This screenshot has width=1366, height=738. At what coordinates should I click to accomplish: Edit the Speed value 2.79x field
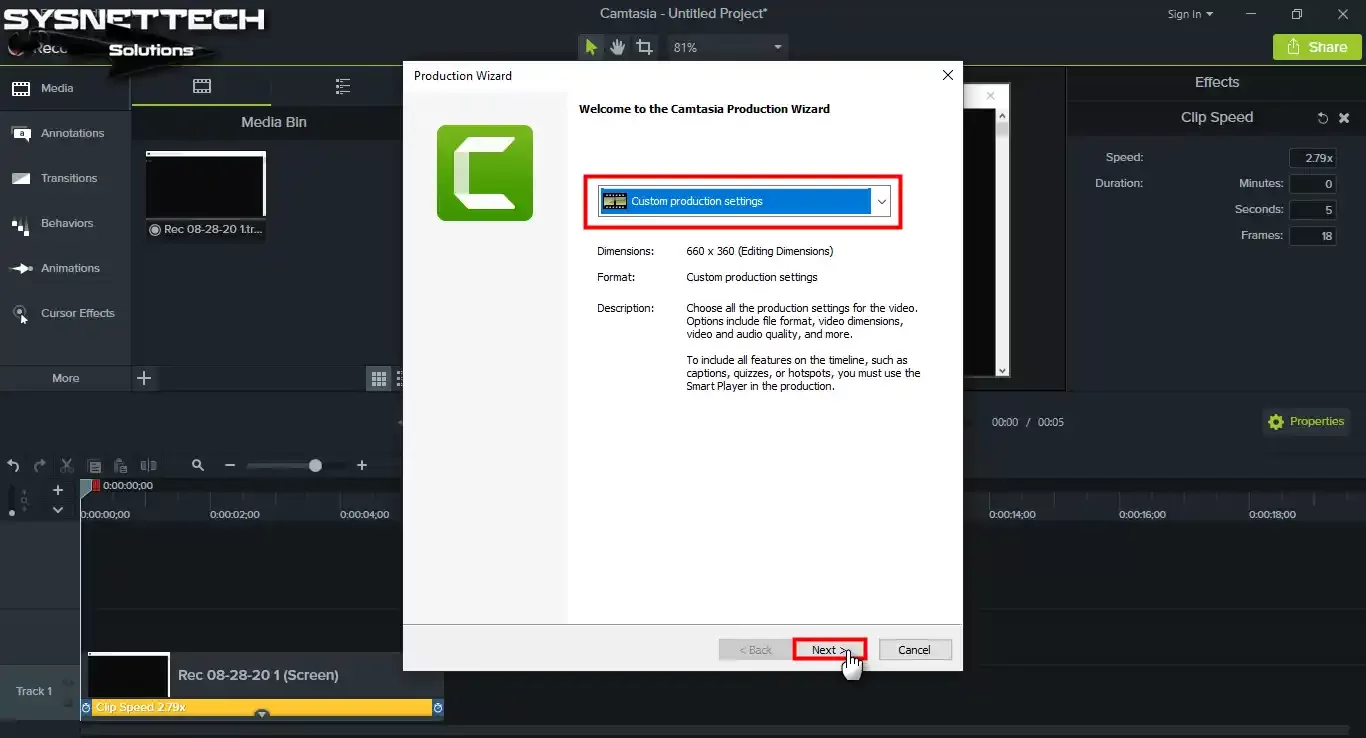click(x=1312, y=158)
